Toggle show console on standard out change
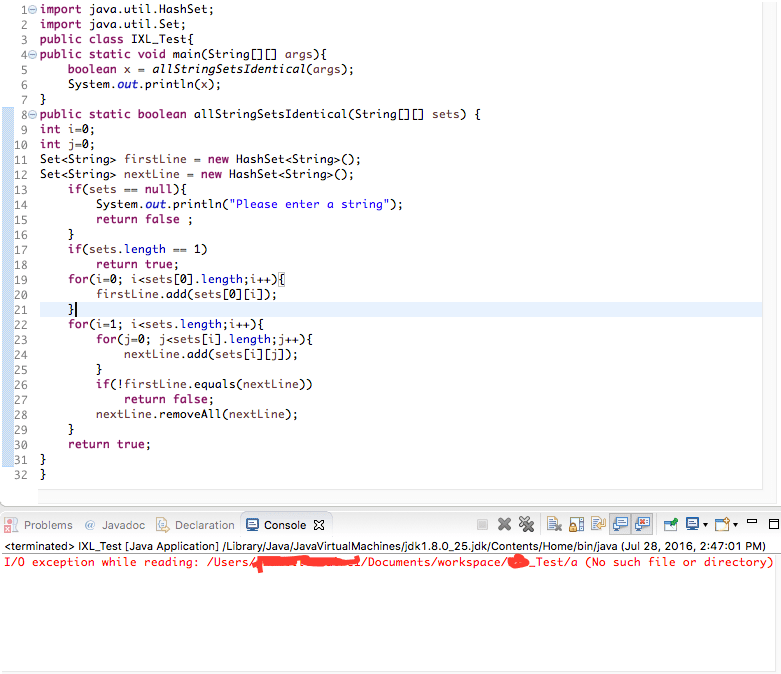Image resolution: width=781 pixels, height=674 pixels. (621, 525)
